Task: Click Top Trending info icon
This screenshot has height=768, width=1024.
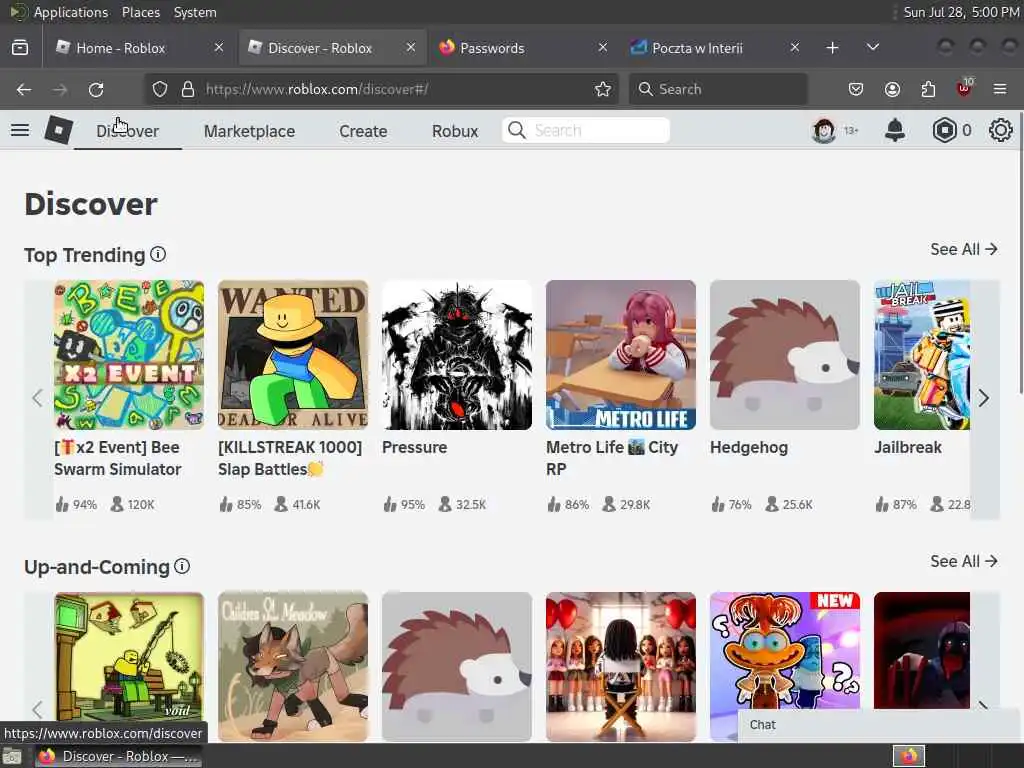Action: point(158,254)
